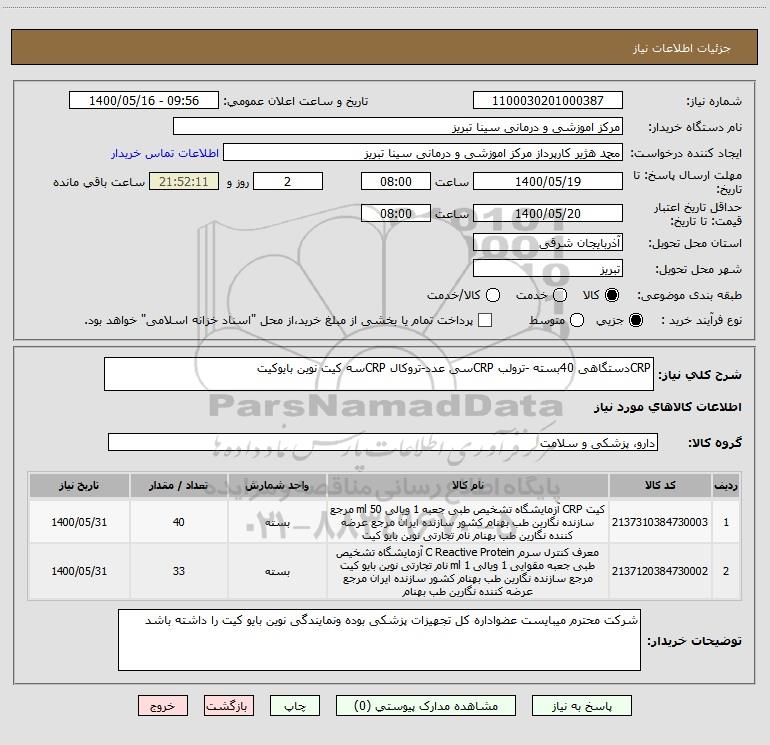770x745 pixels.
Task: Click the delivery province آذربایجان شرقی field
Action: 548,242
